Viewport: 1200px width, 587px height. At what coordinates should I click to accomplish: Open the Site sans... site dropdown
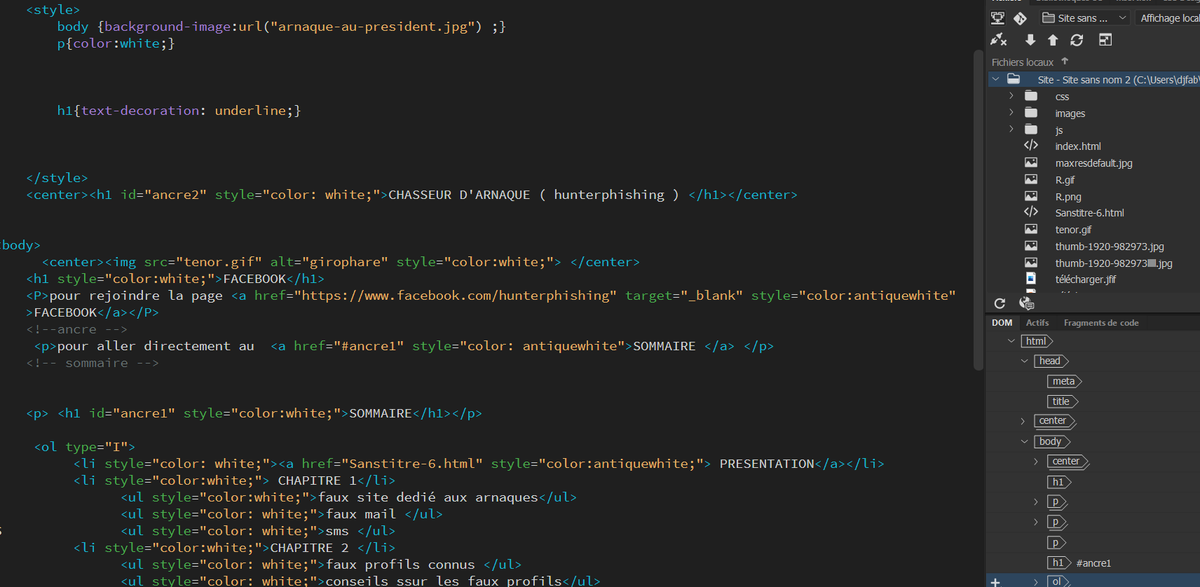pos(1084,18)
